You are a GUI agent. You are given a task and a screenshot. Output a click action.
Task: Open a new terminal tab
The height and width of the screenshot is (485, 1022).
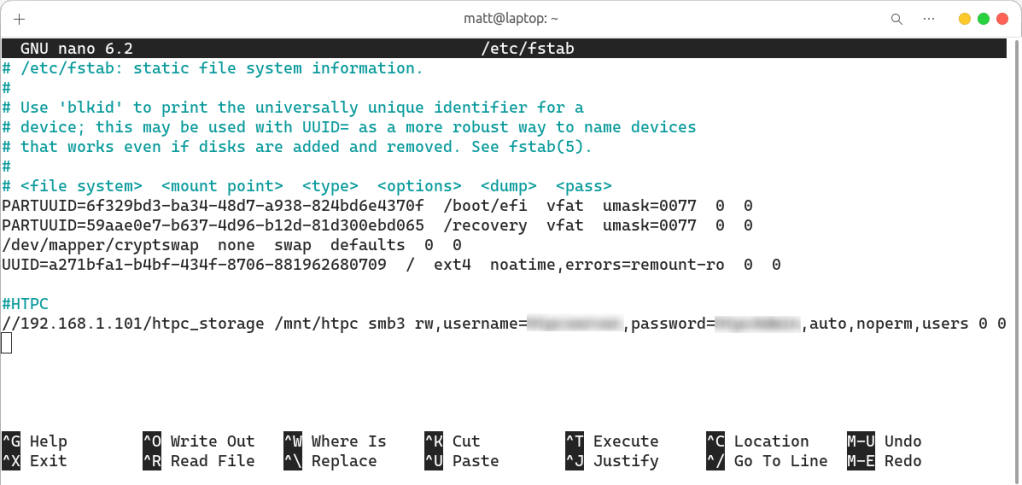[20, 19]
